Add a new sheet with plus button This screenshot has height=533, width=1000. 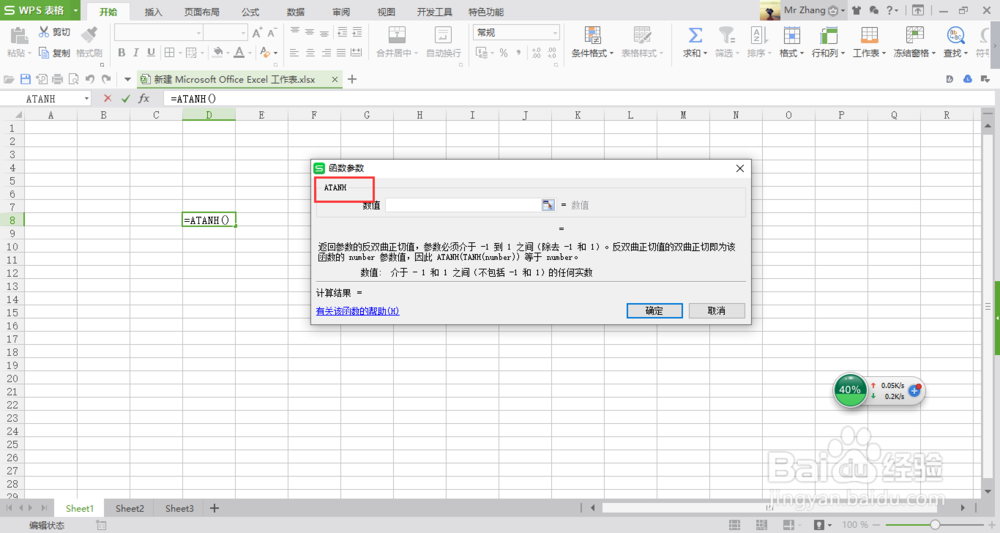click(x=214, y=508)
